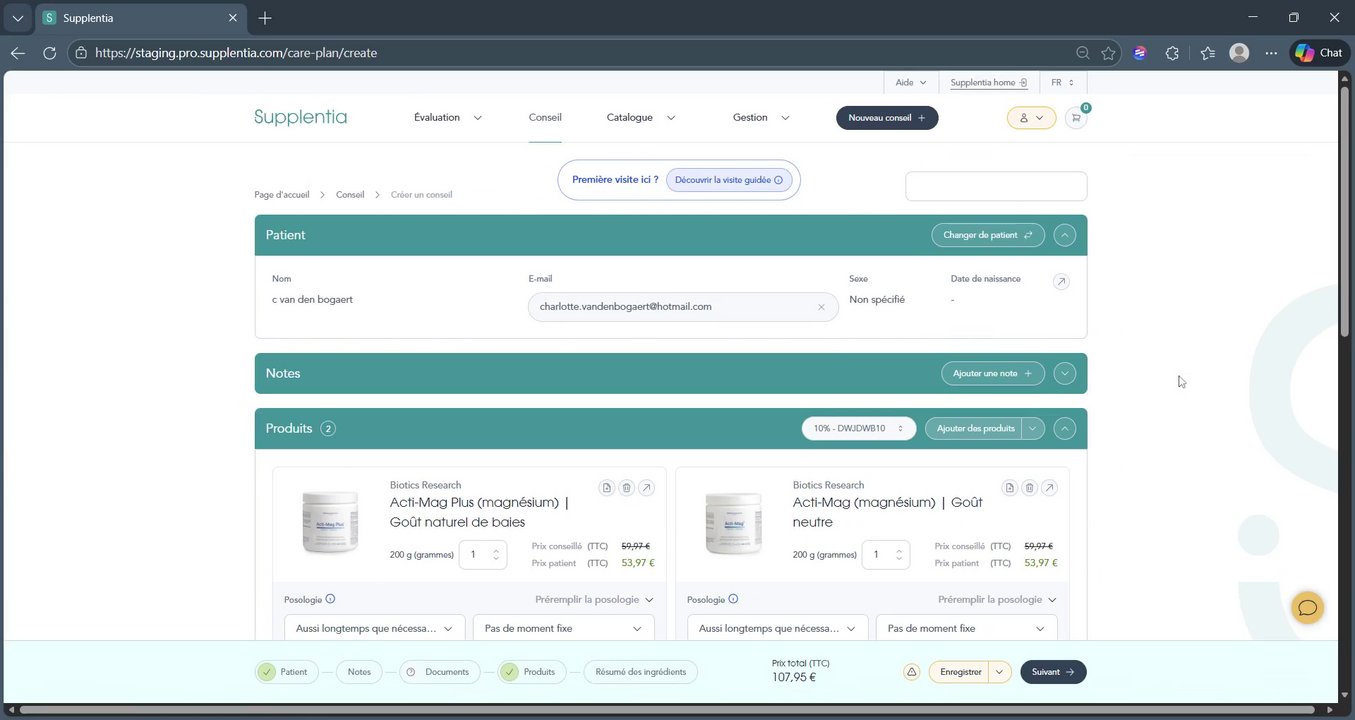Click the empty search field above Patient
The height and width of the screenshot is (720, 1355).
996,186
